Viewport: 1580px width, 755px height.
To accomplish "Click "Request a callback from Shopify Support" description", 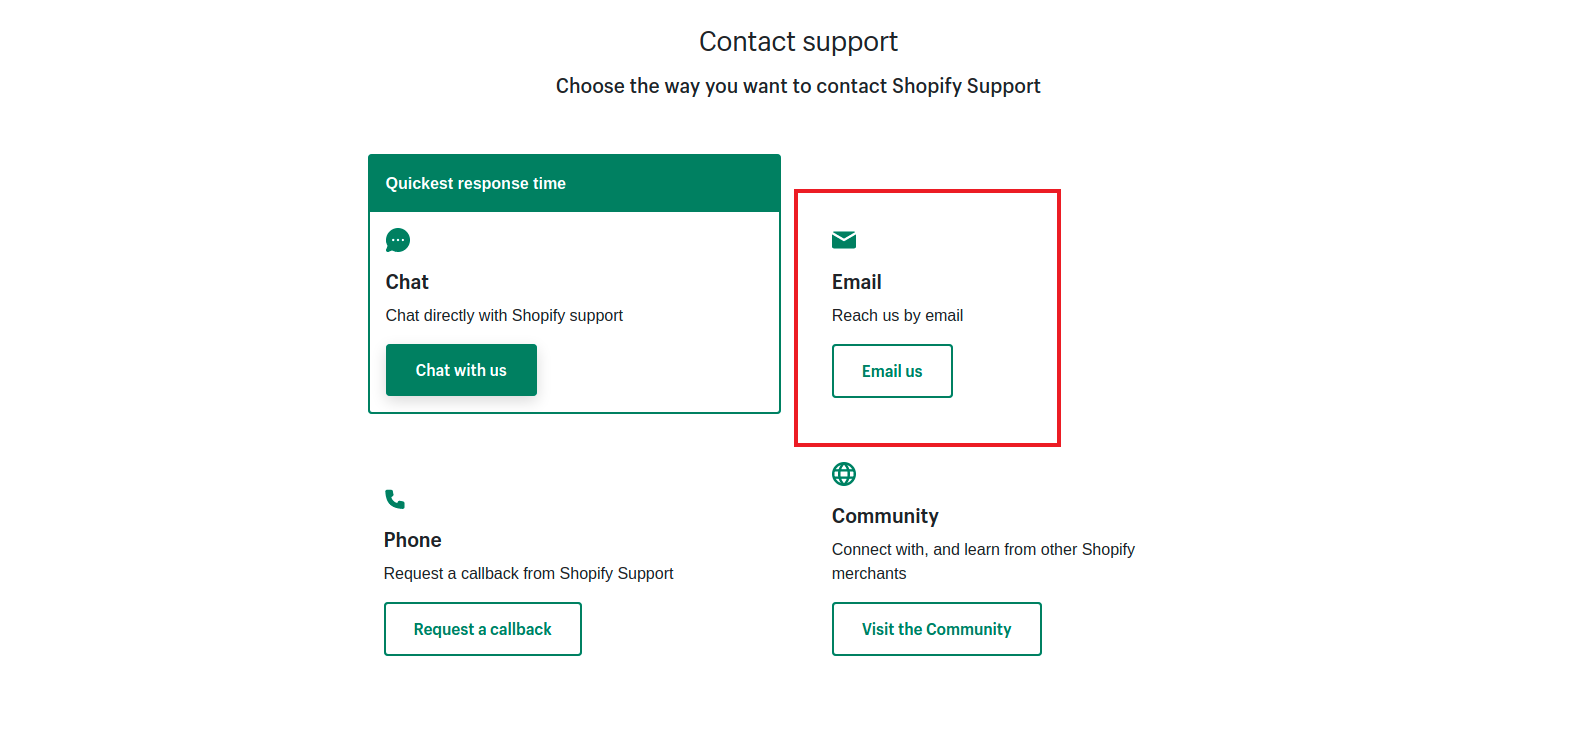I will (528, 573).
